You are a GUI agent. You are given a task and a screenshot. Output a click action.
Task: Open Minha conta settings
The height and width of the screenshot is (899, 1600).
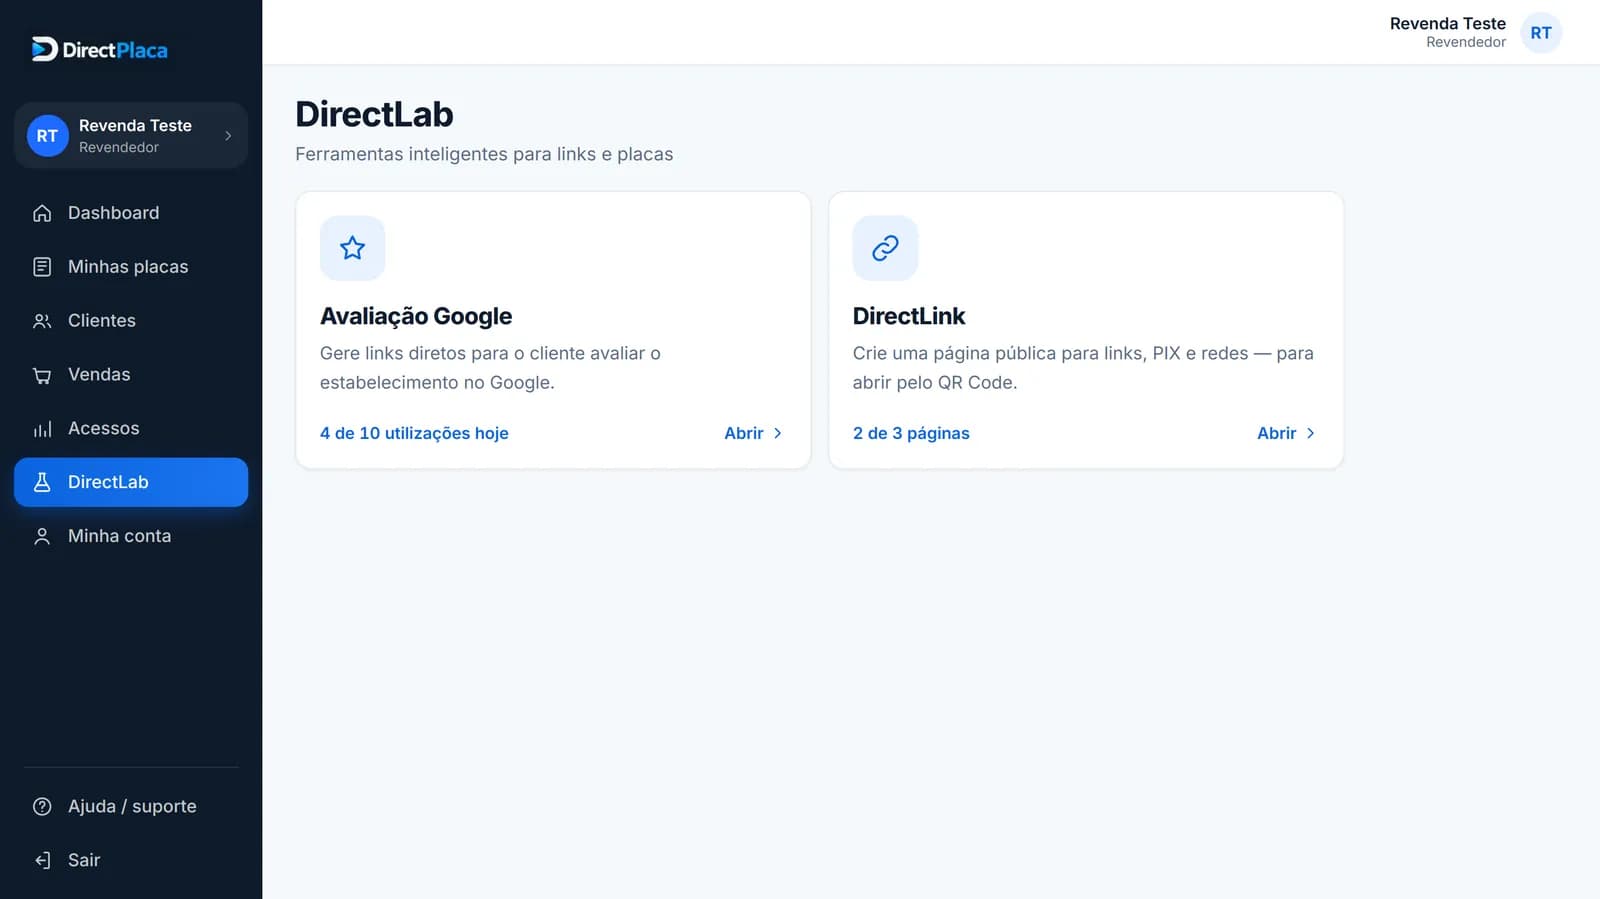131,536
